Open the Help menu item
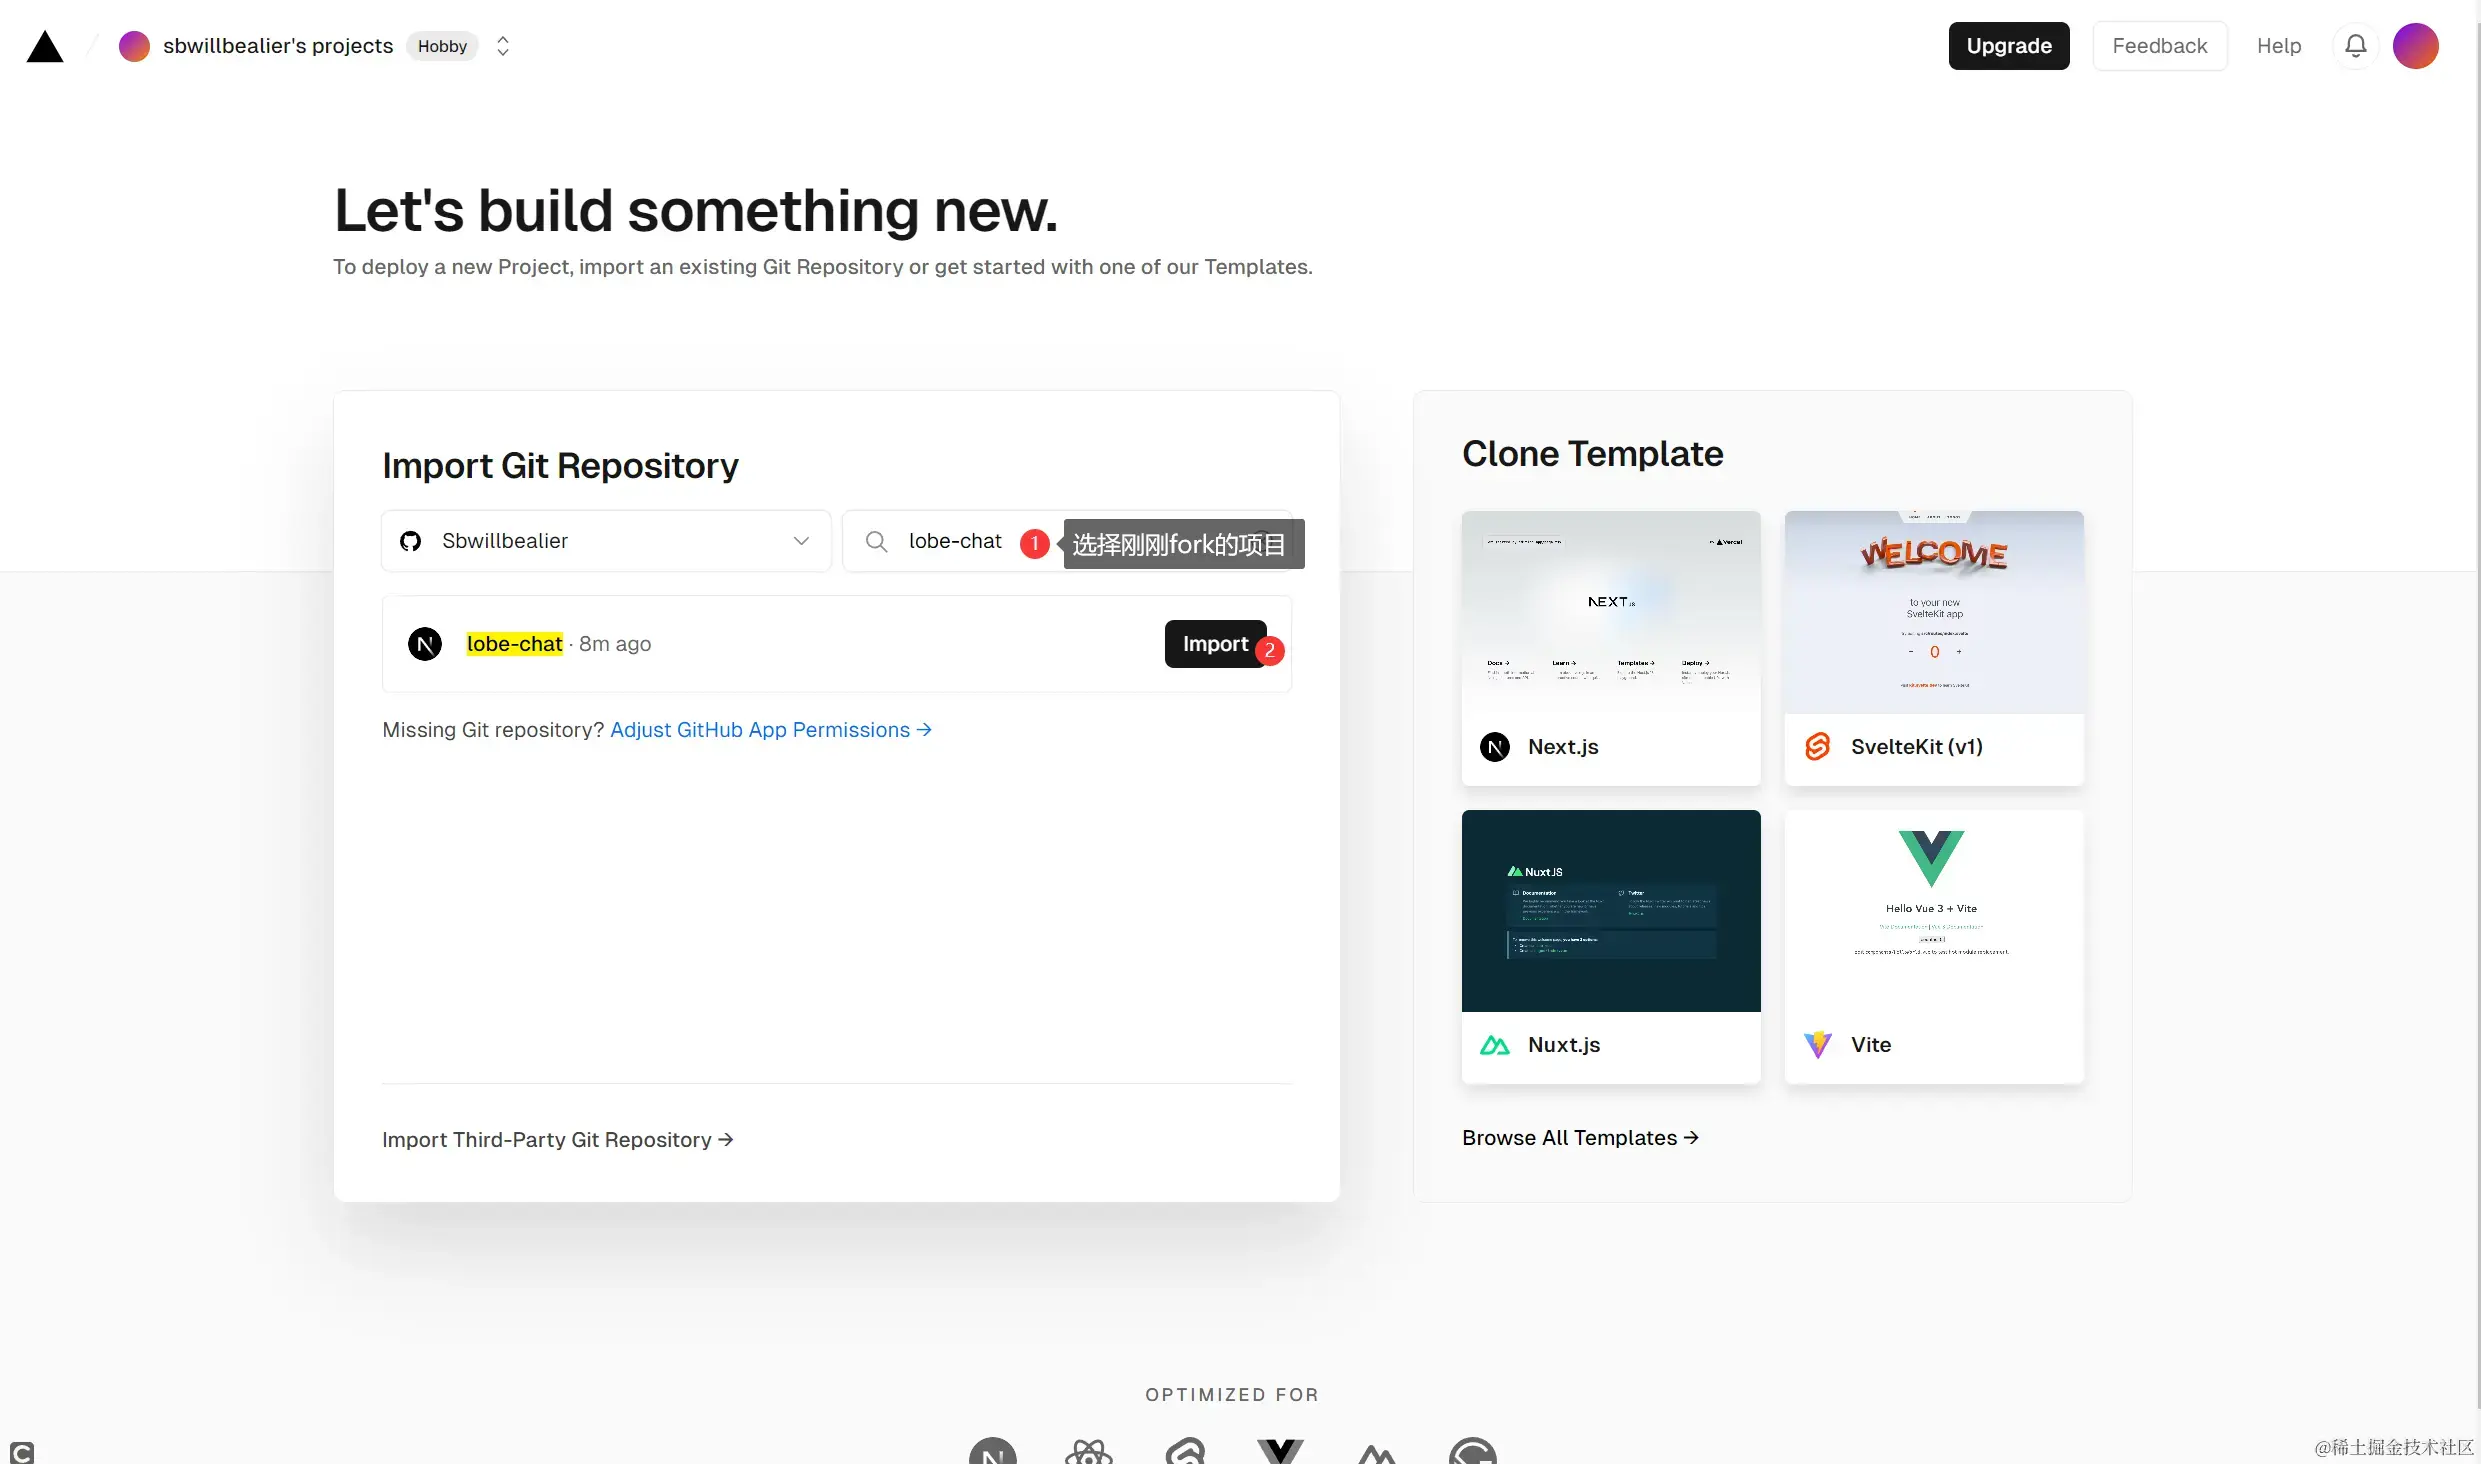The height and width of the screenshot is (1464, 2481). point(2279,46)
